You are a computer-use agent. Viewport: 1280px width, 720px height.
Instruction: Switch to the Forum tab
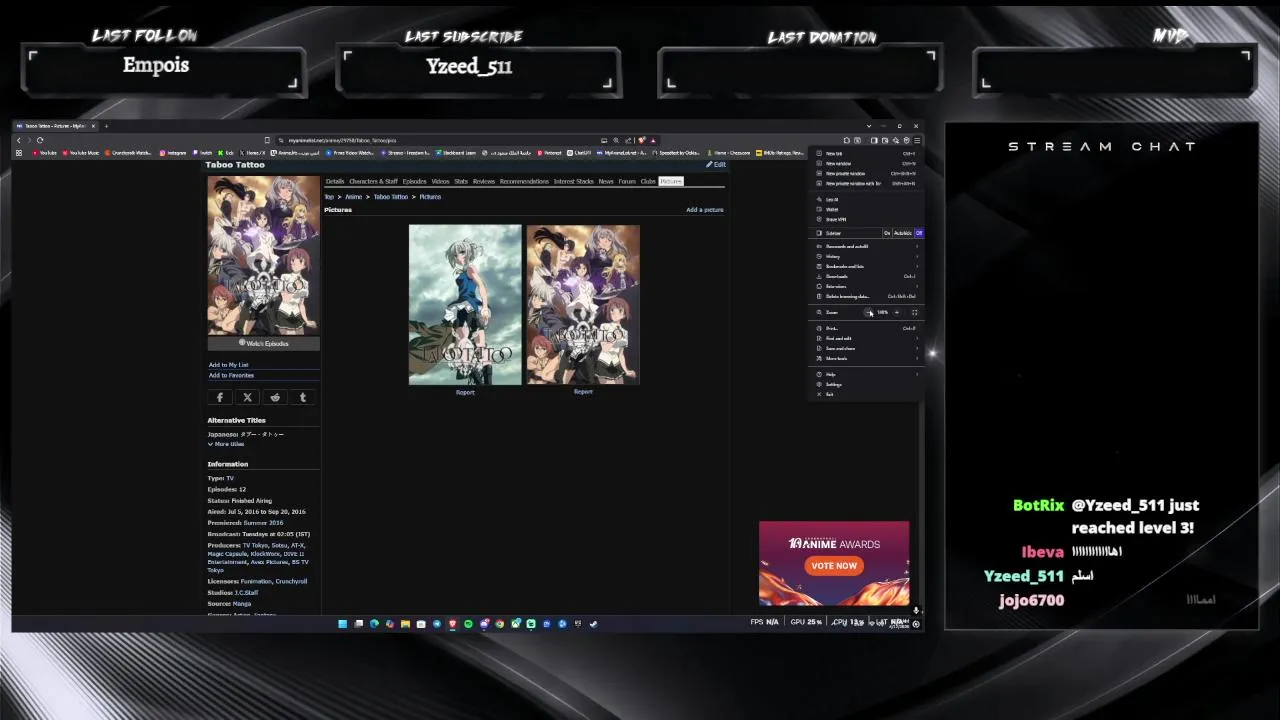[627, 181]
